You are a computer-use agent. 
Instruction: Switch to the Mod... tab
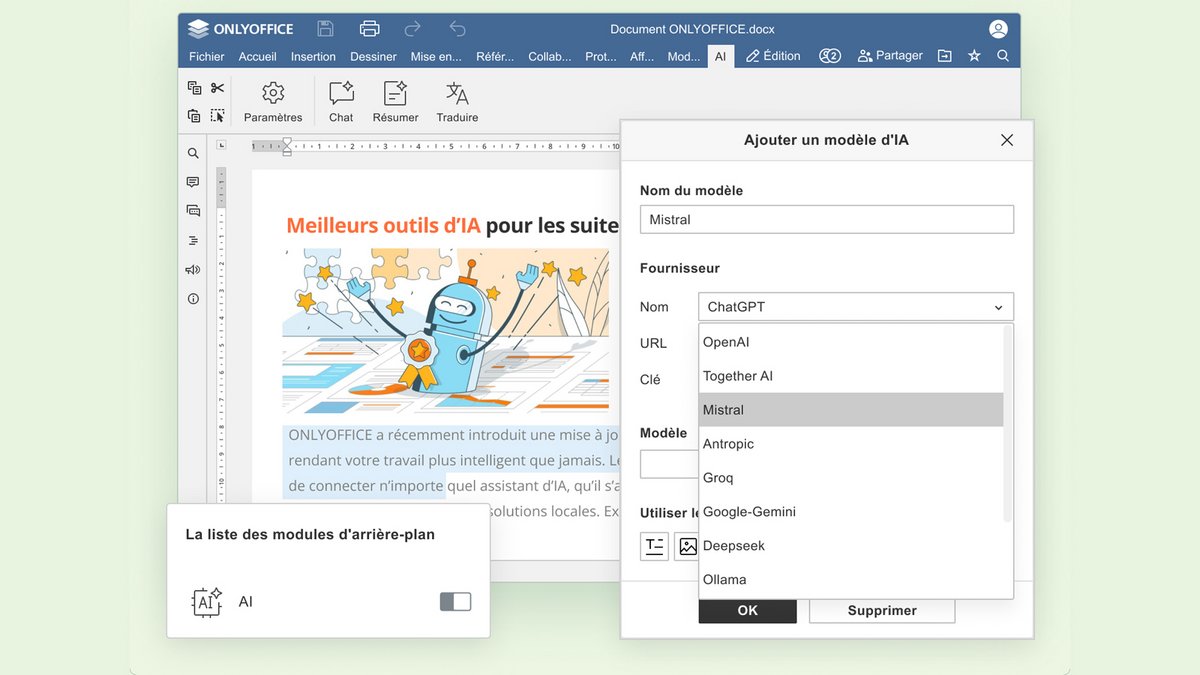684,57
